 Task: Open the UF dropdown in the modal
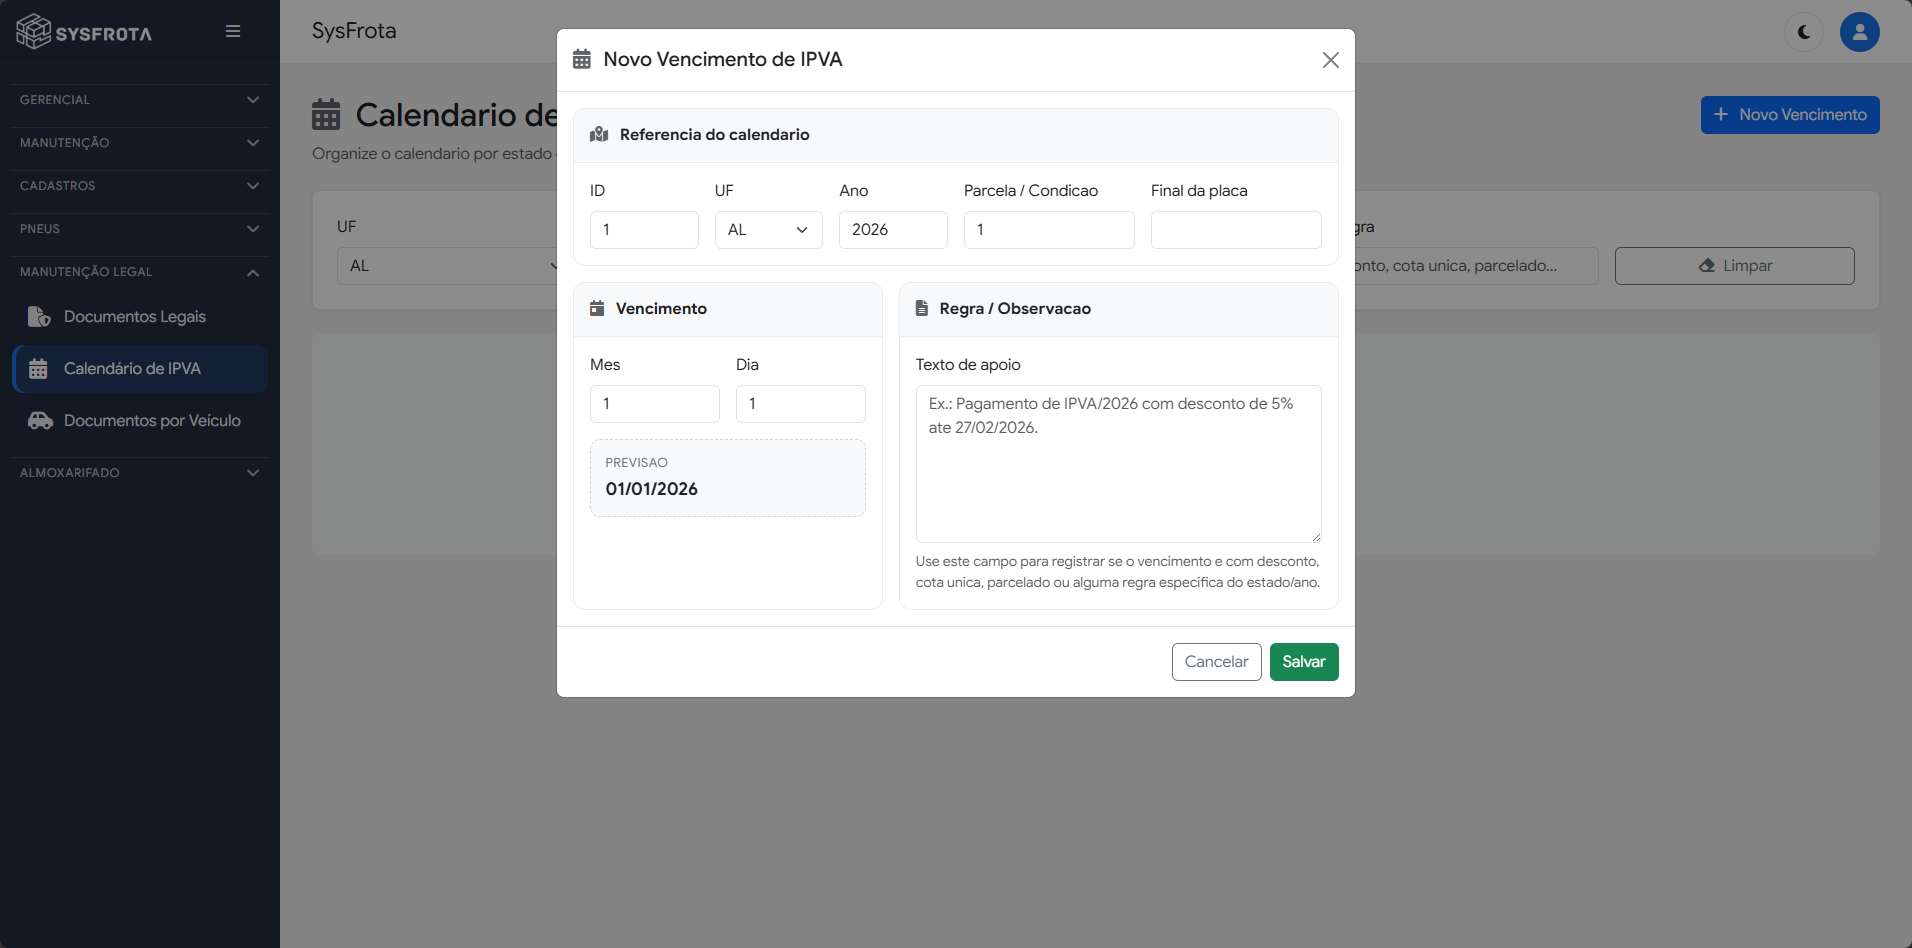(768, 230)
